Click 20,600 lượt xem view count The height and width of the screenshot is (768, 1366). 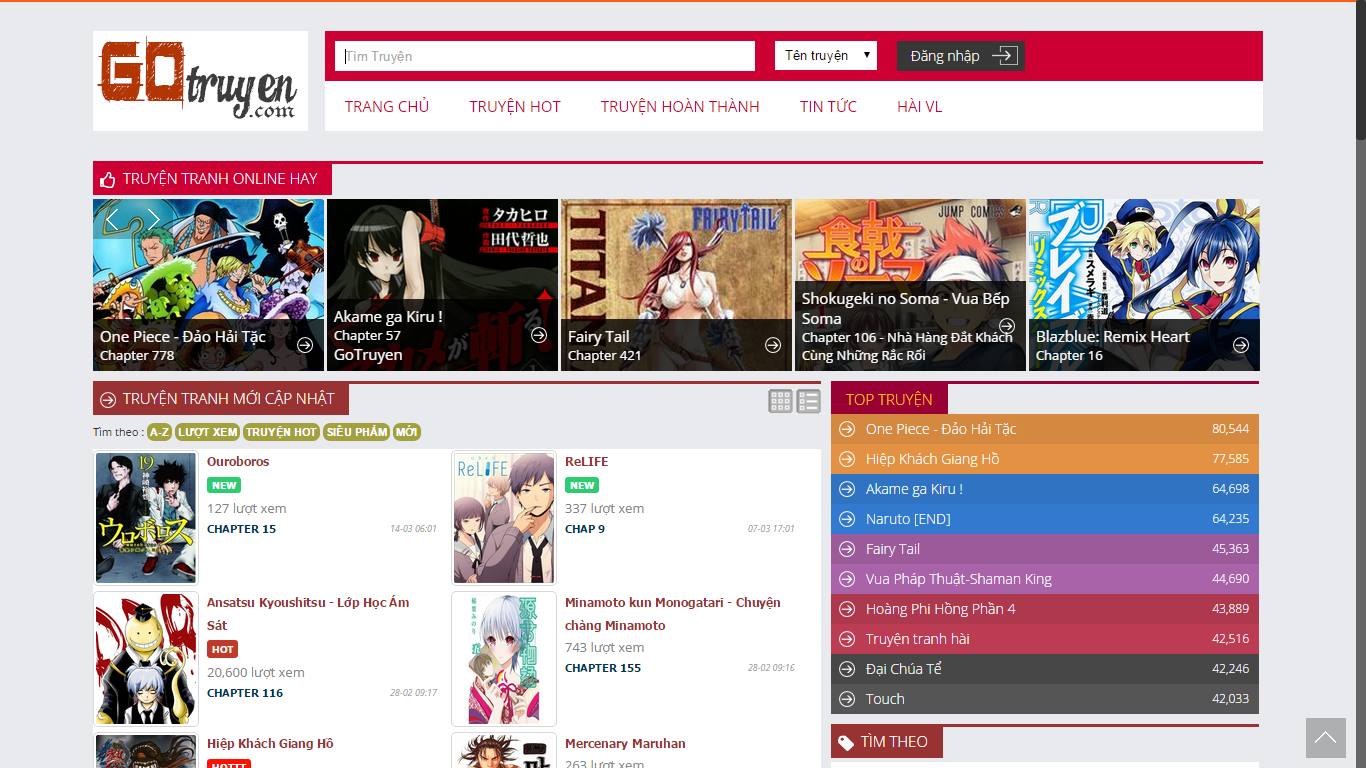[256, 673]
